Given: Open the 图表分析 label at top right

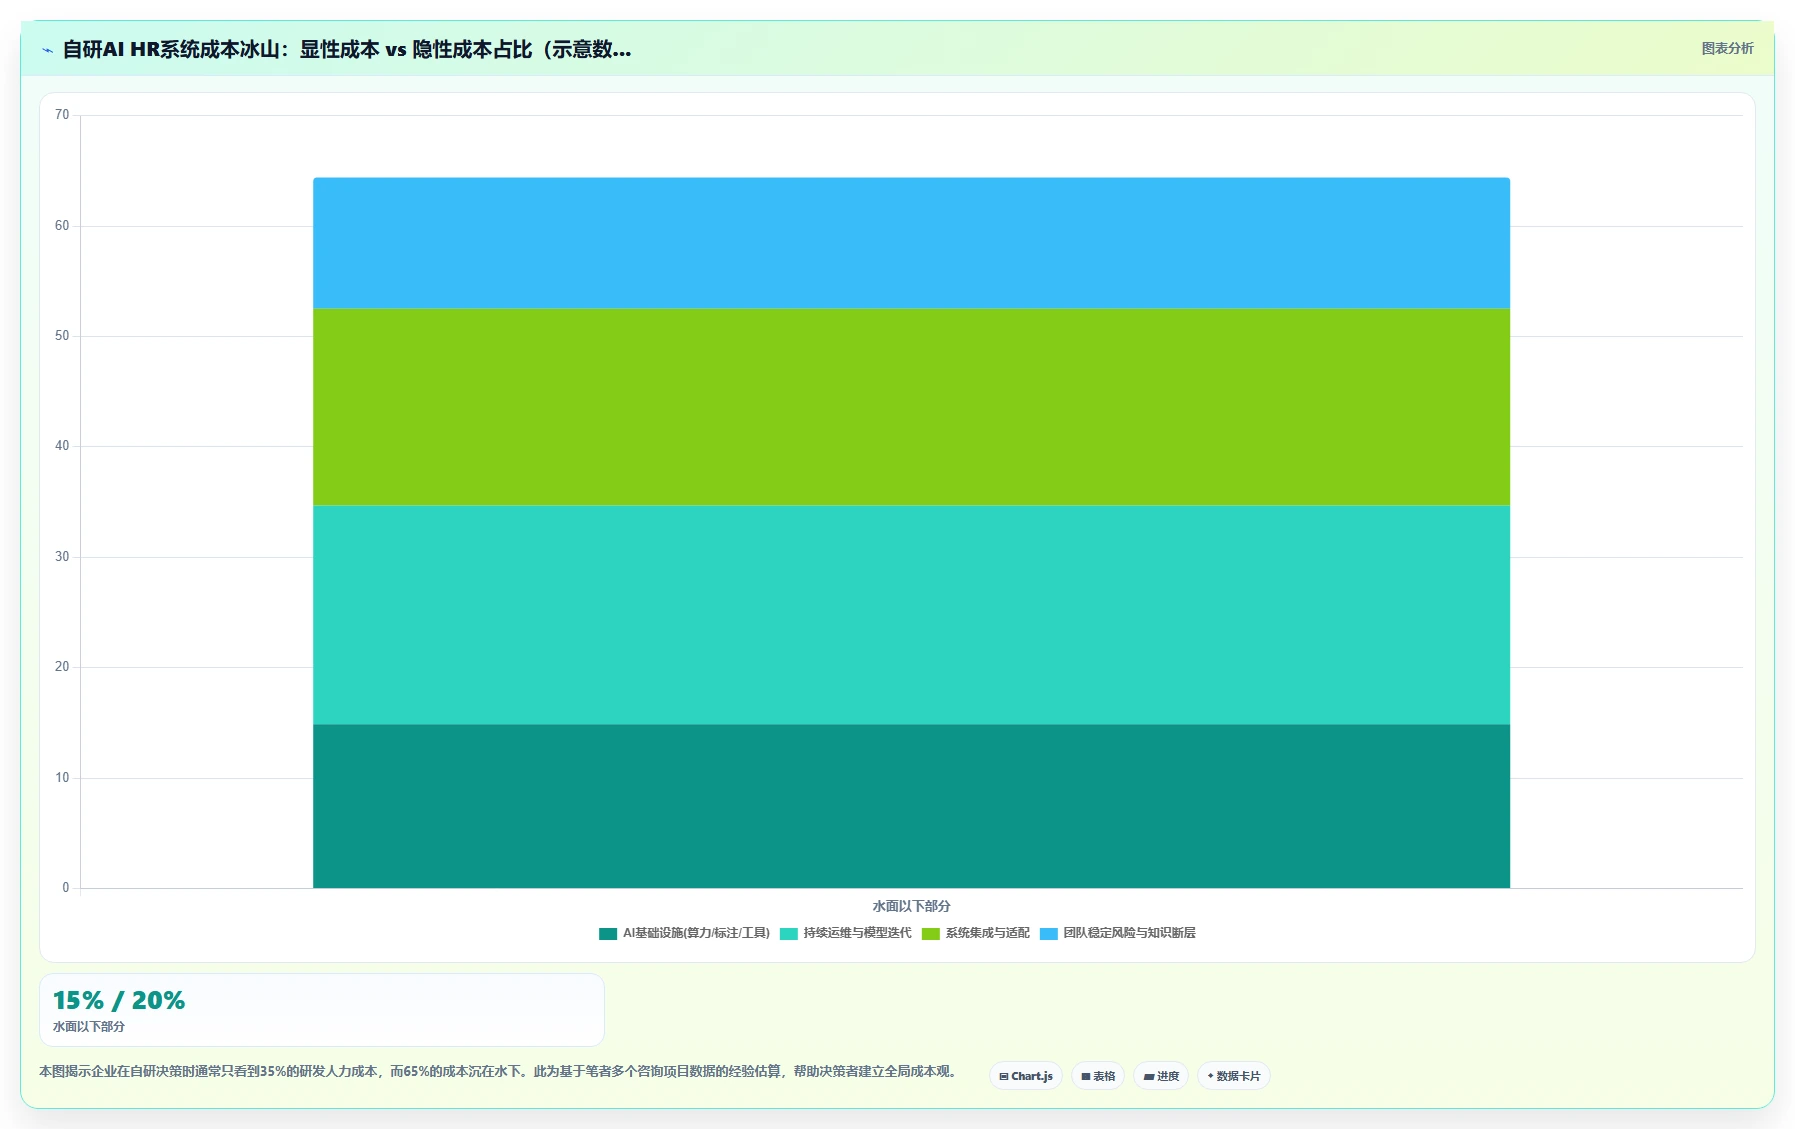Looking at the screenshot, I should click(x=1727, y=48).
